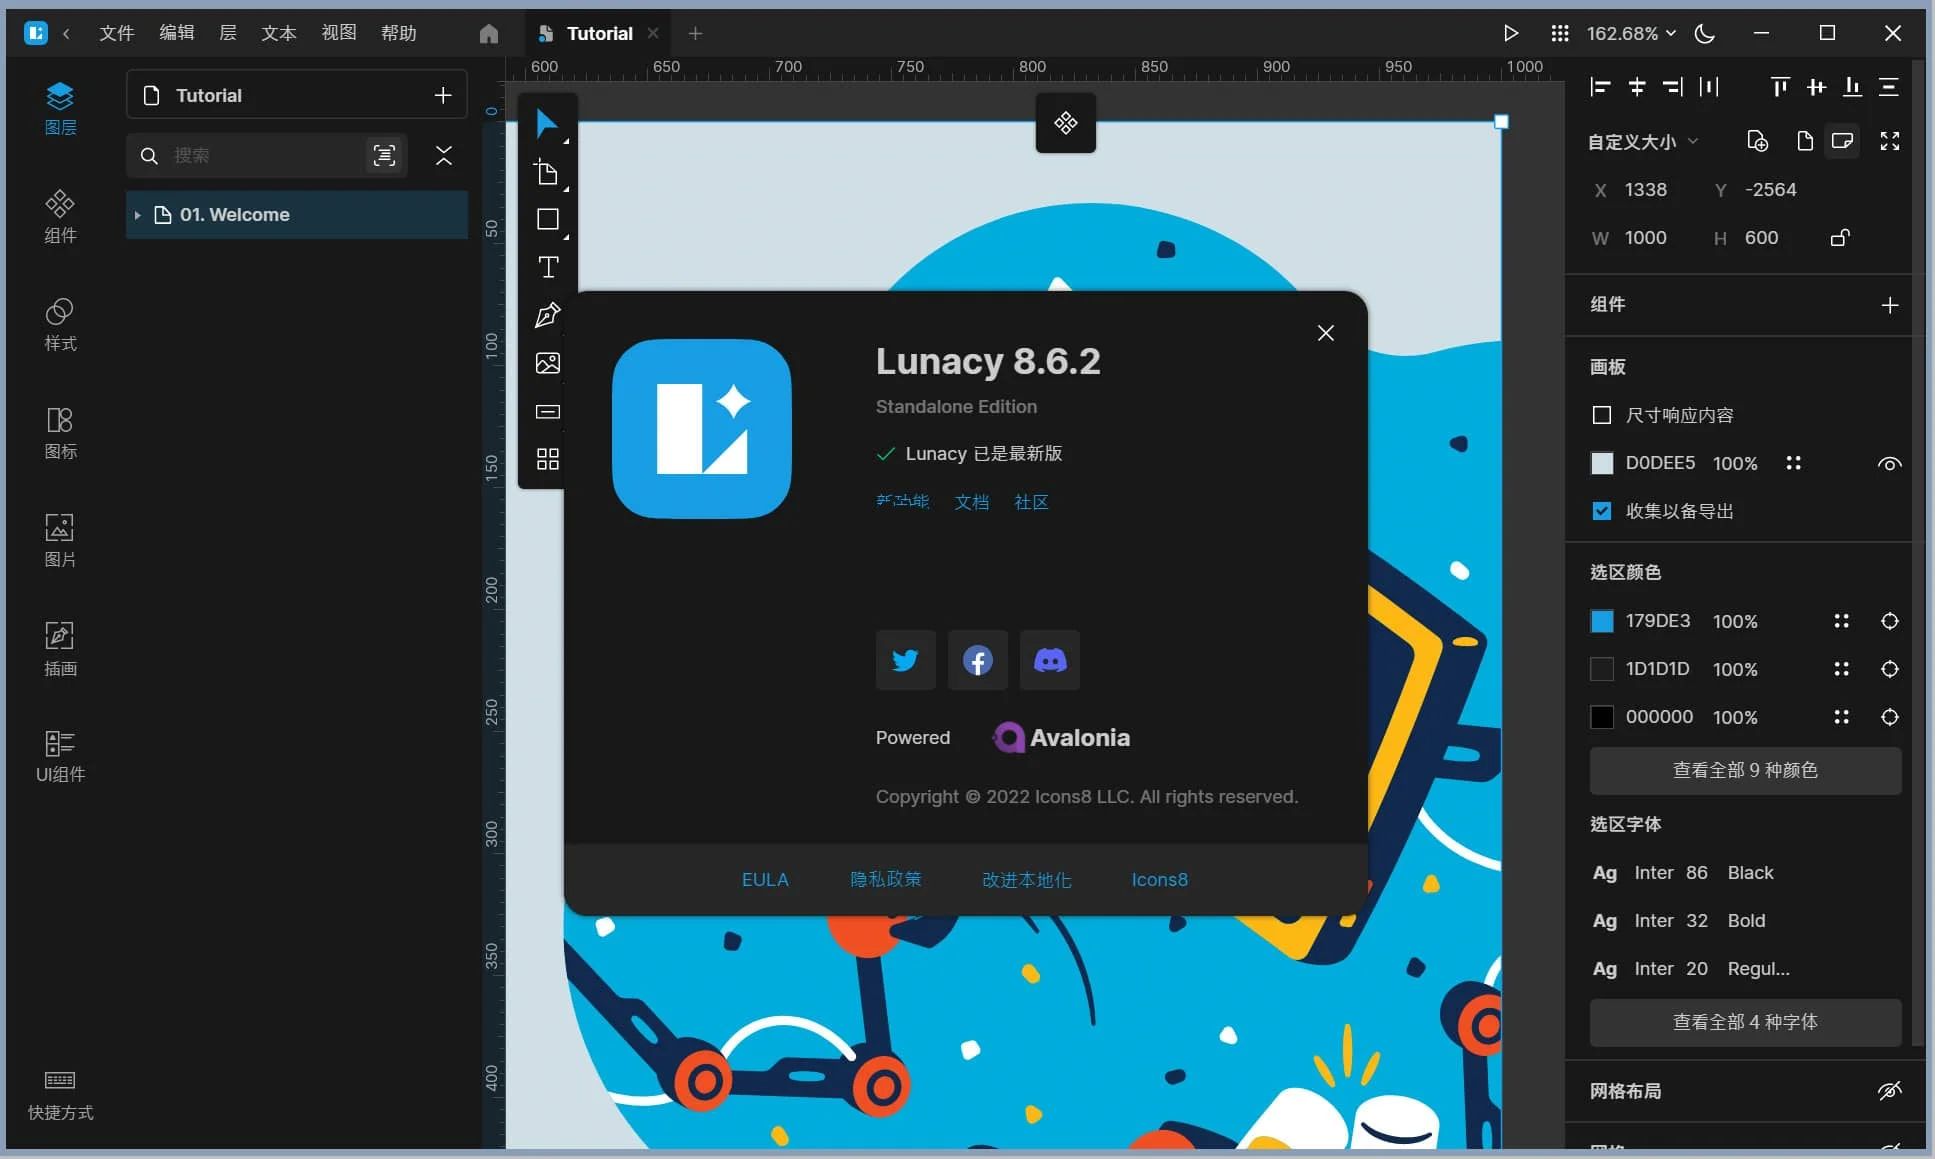Align objects to left edge

(x=1600, y=87)
